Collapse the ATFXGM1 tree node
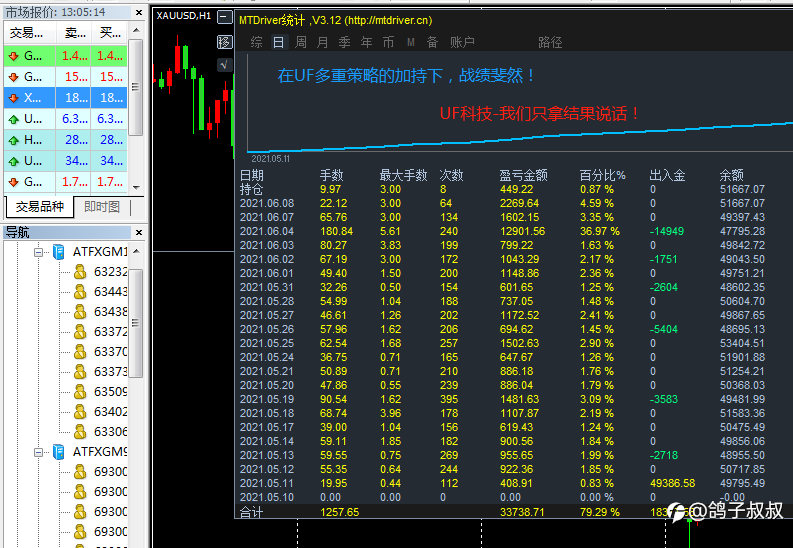 coord(38,252)
